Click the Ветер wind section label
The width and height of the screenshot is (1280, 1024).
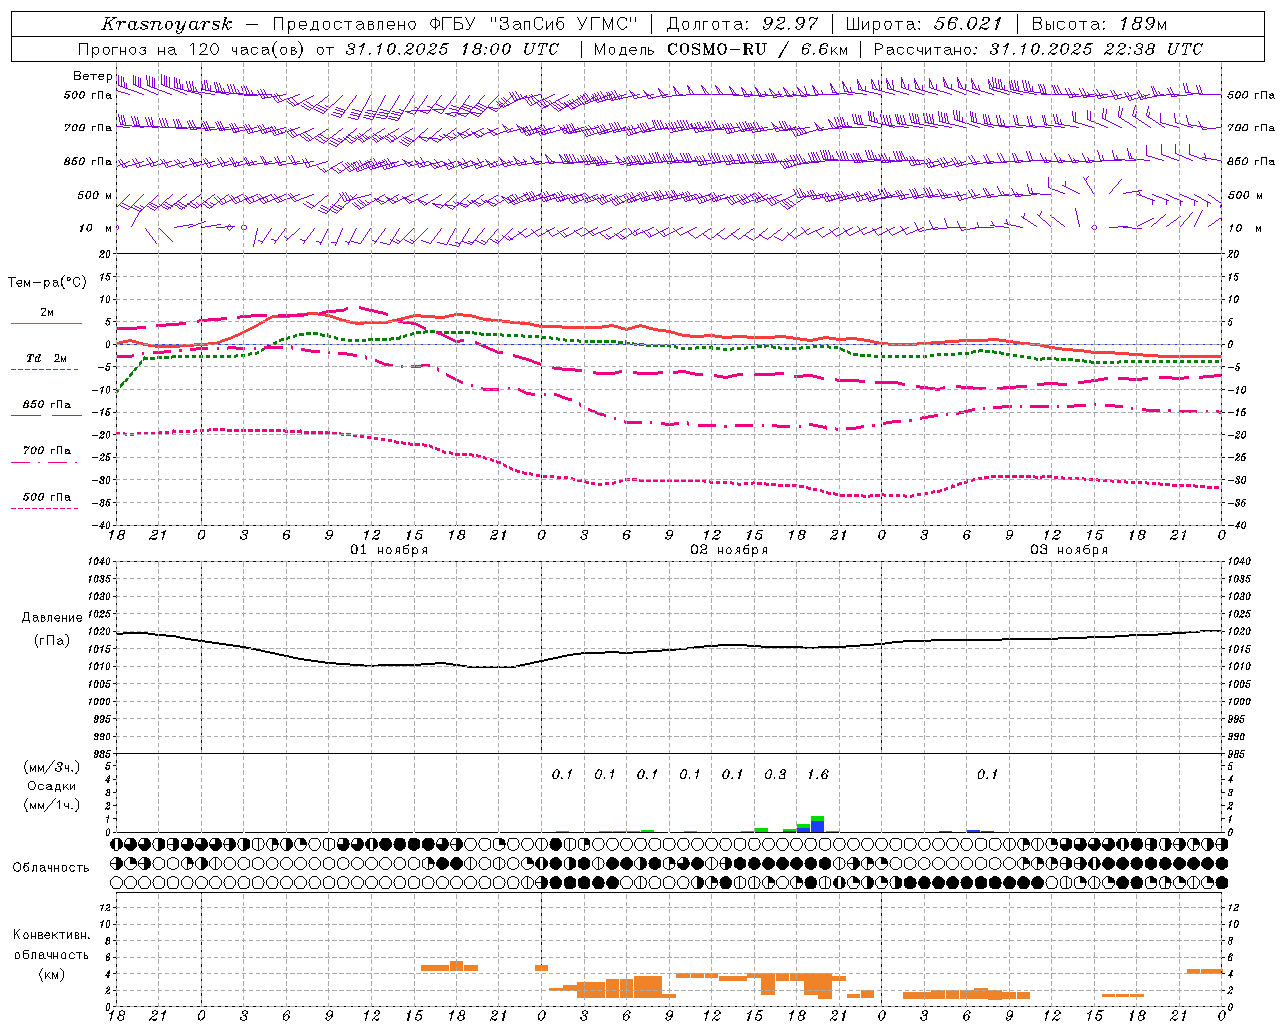pyautogui.click(x=92, y=76)
